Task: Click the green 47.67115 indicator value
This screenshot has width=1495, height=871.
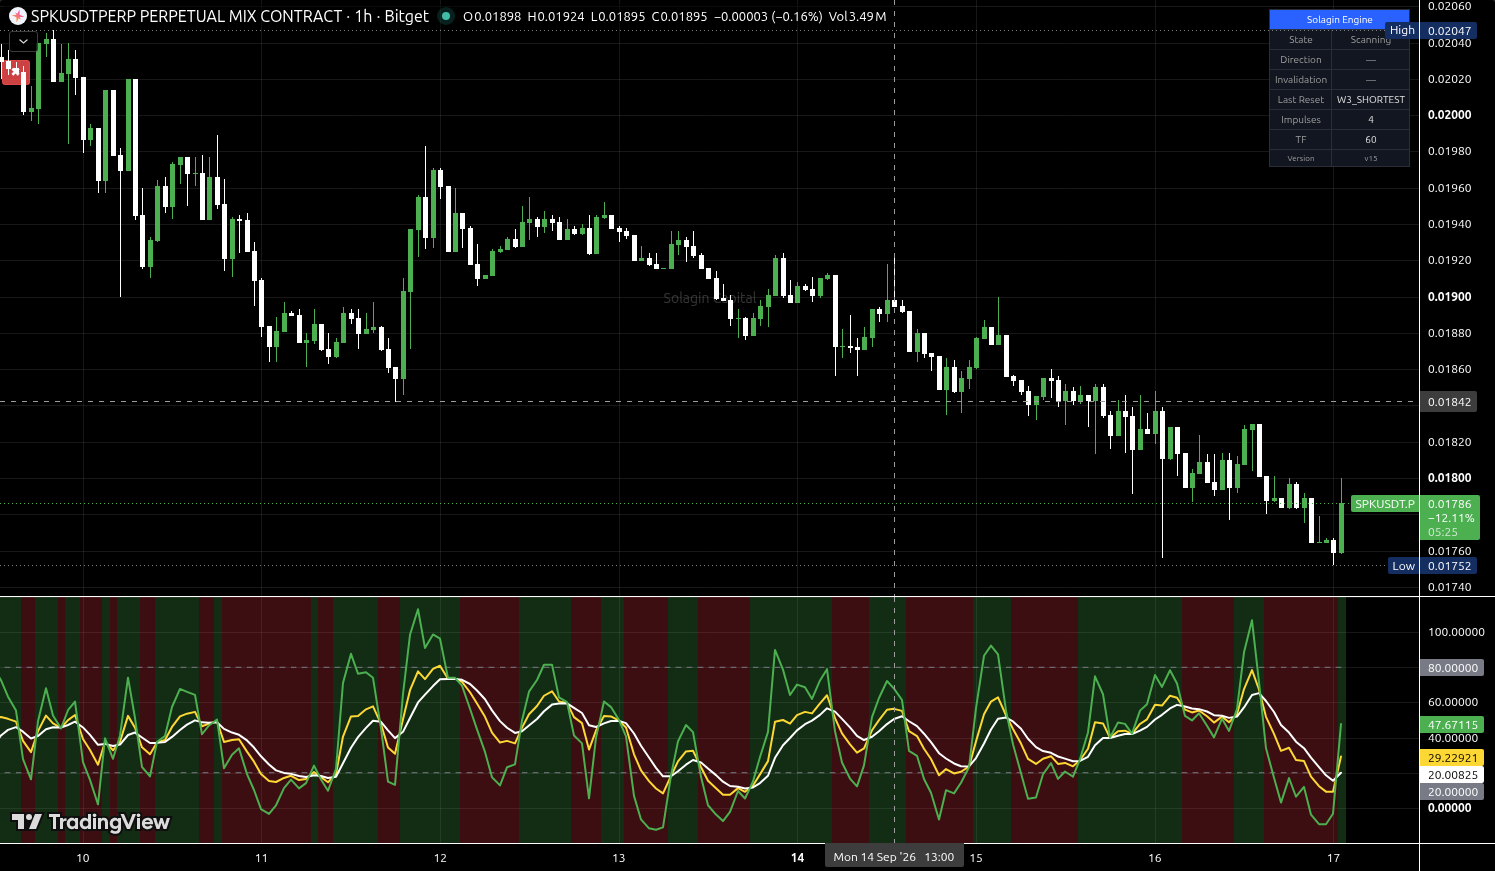Action: pos(1452,725)
